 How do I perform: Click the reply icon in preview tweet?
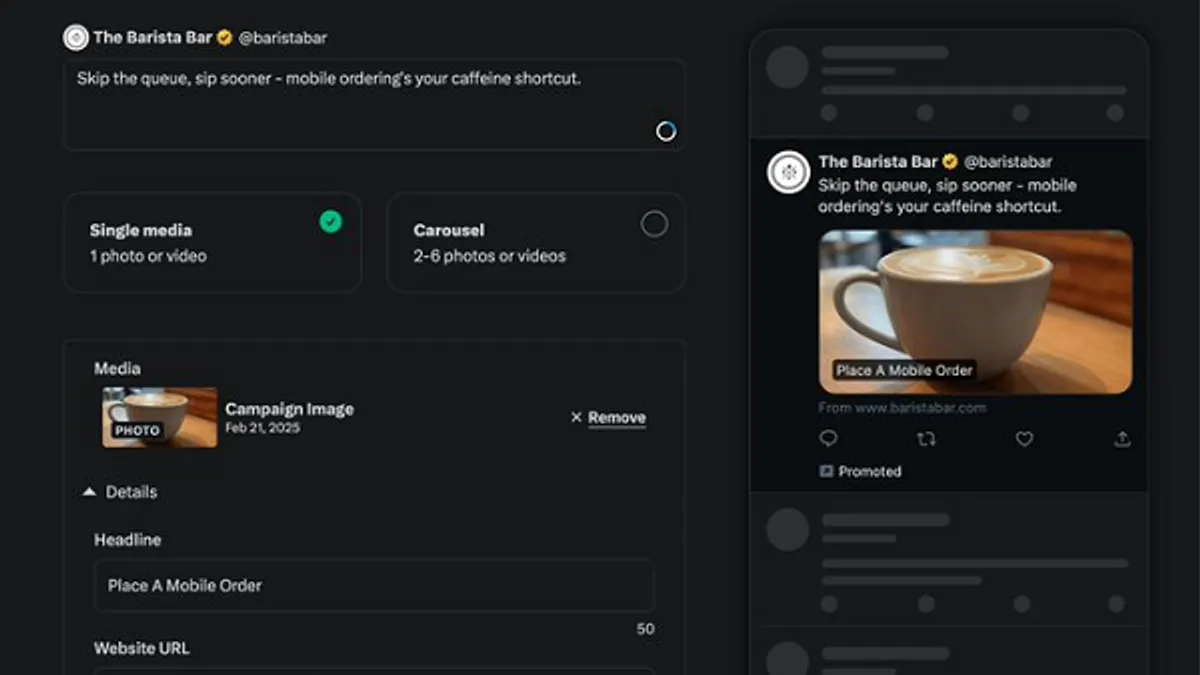point(828,439)
